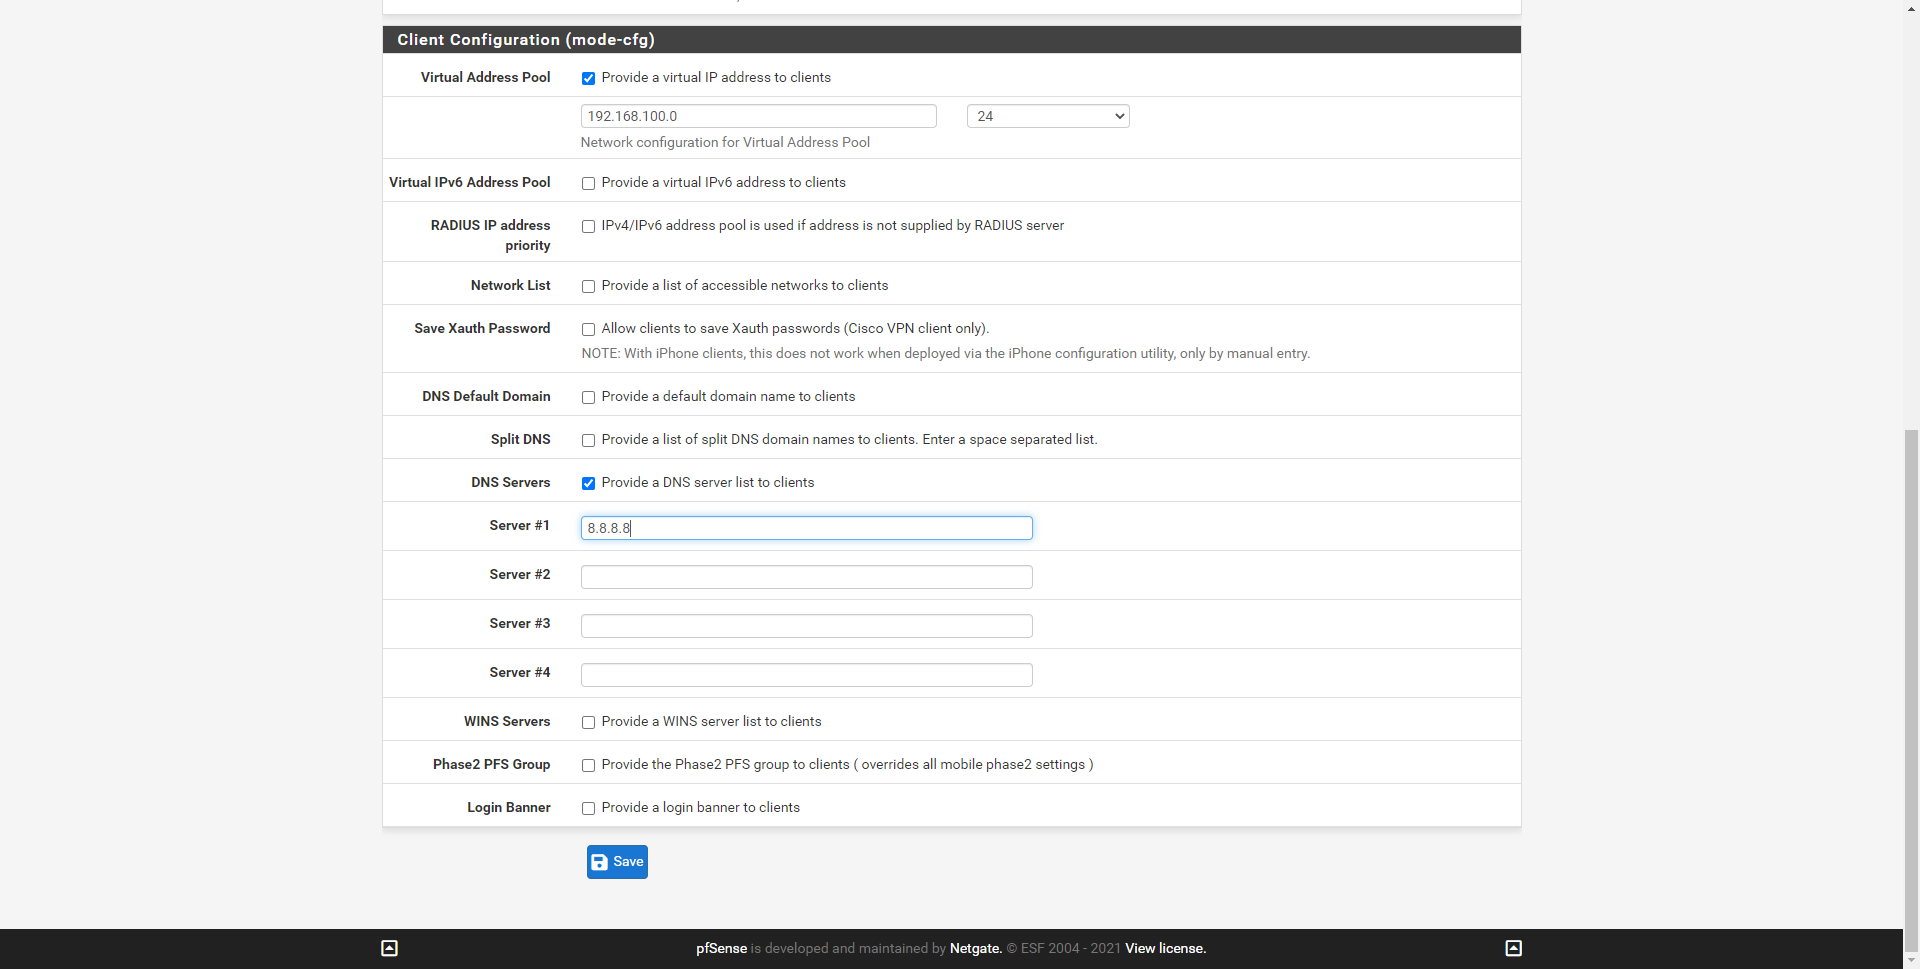The width and height of the screenshot is (1920, 969).
Task: Enable Save Xauth Password checkbox
Action: [588, 329]
